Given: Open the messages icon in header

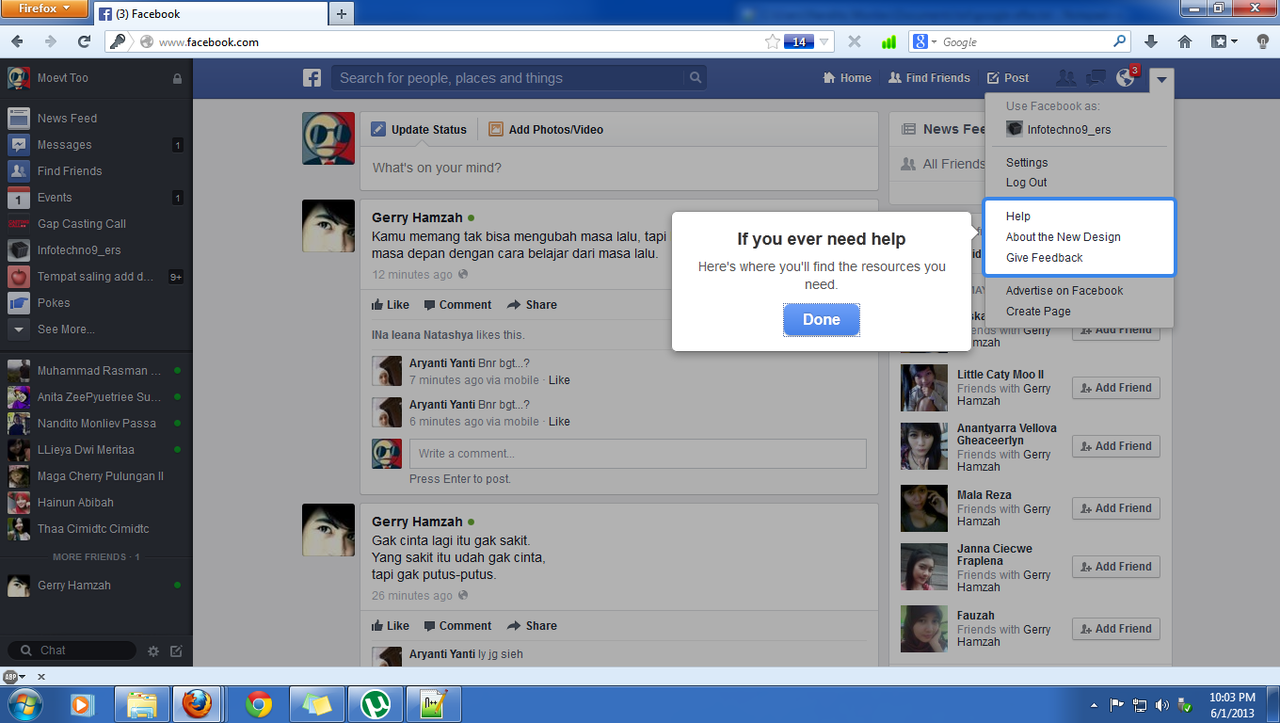Looking at the screenshot, I should pos(1096,78).
